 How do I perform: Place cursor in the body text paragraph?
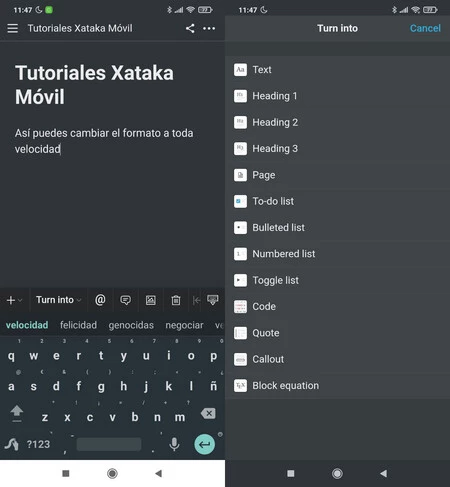pyautogui.click(x=104, y=141)
